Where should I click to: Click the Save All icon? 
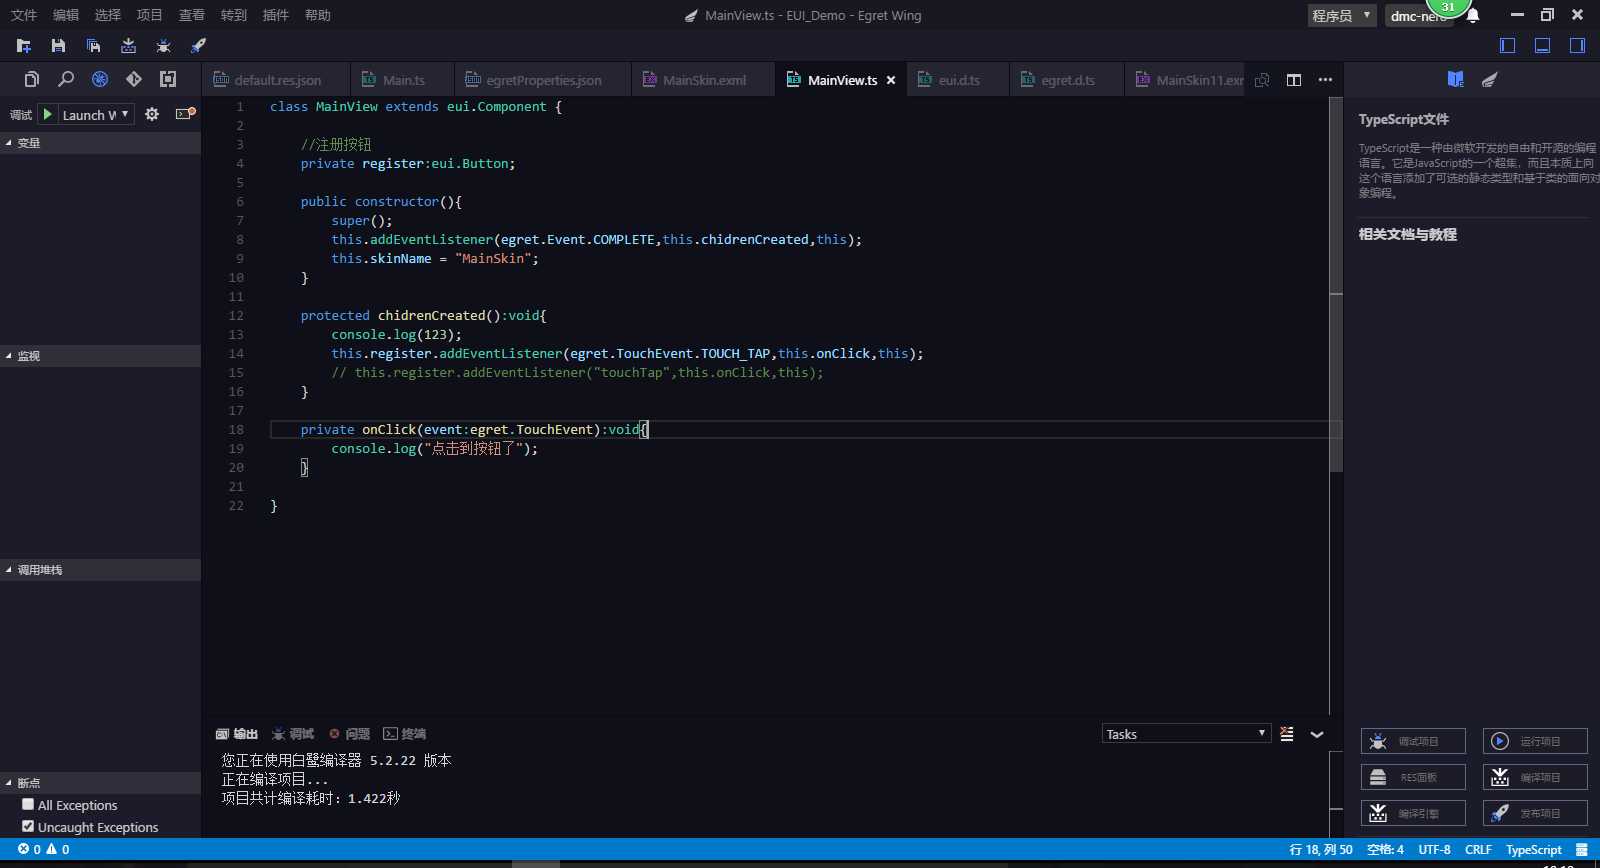click(93, 46)
